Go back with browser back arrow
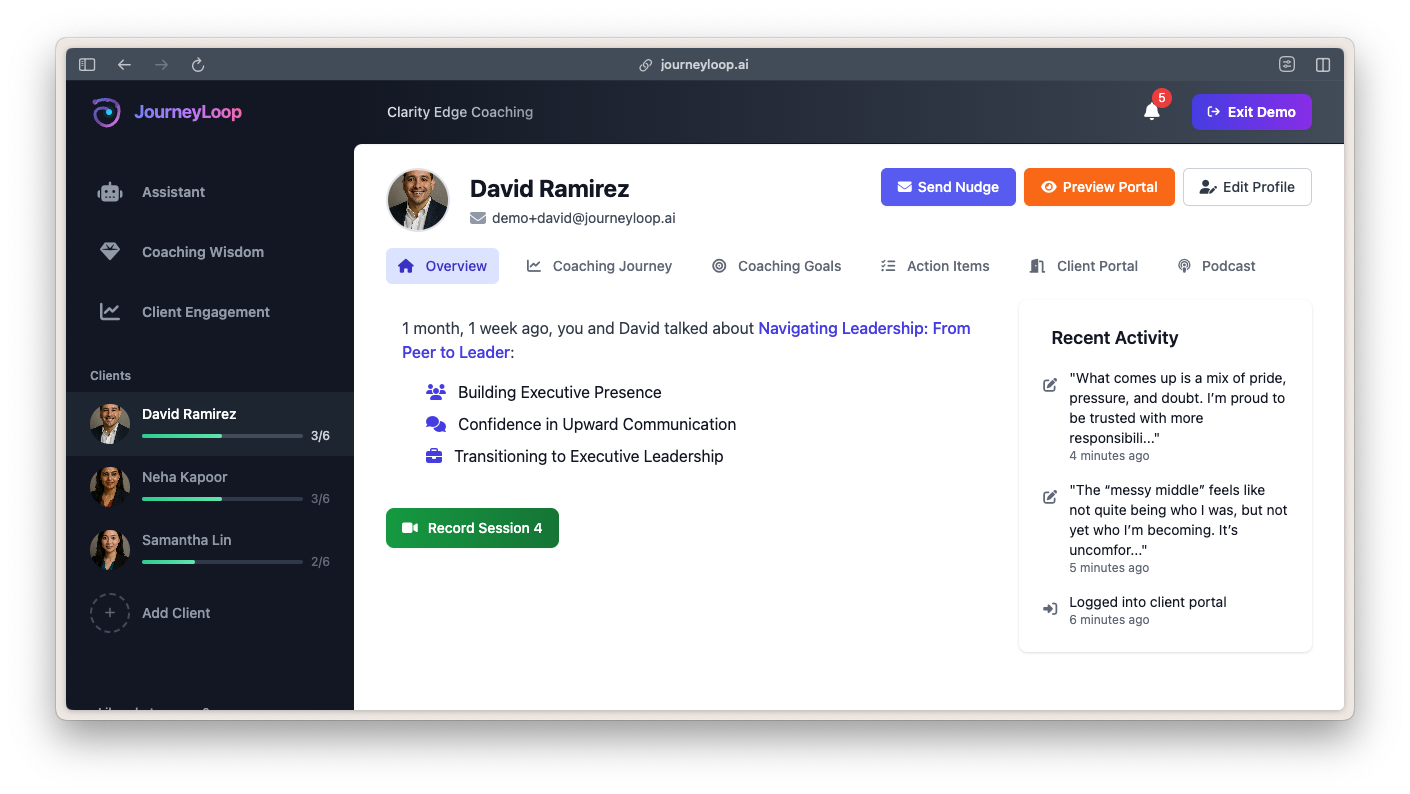 point(124,65)
